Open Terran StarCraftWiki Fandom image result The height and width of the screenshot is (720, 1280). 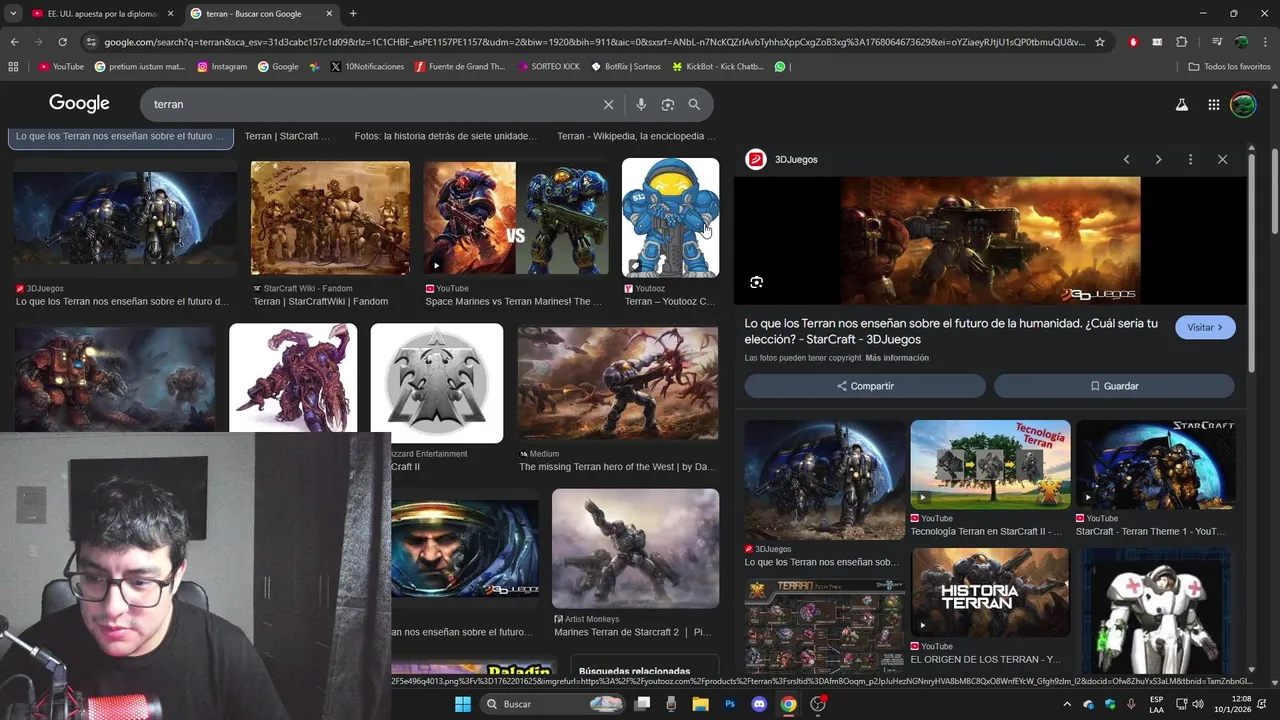[x=330, y=218]
